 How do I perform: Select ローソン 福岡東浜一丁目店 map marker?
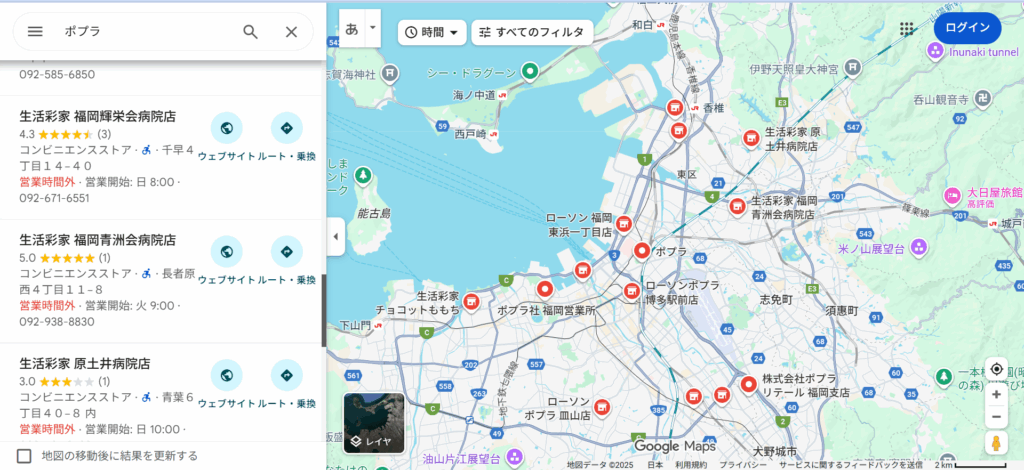624,224
